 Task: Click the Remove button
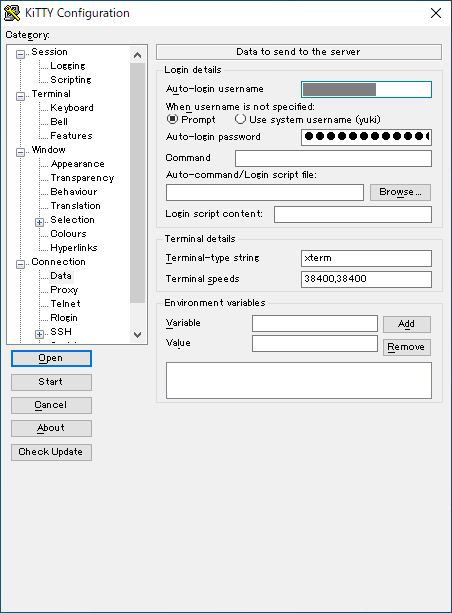click(x=407, y=347)
